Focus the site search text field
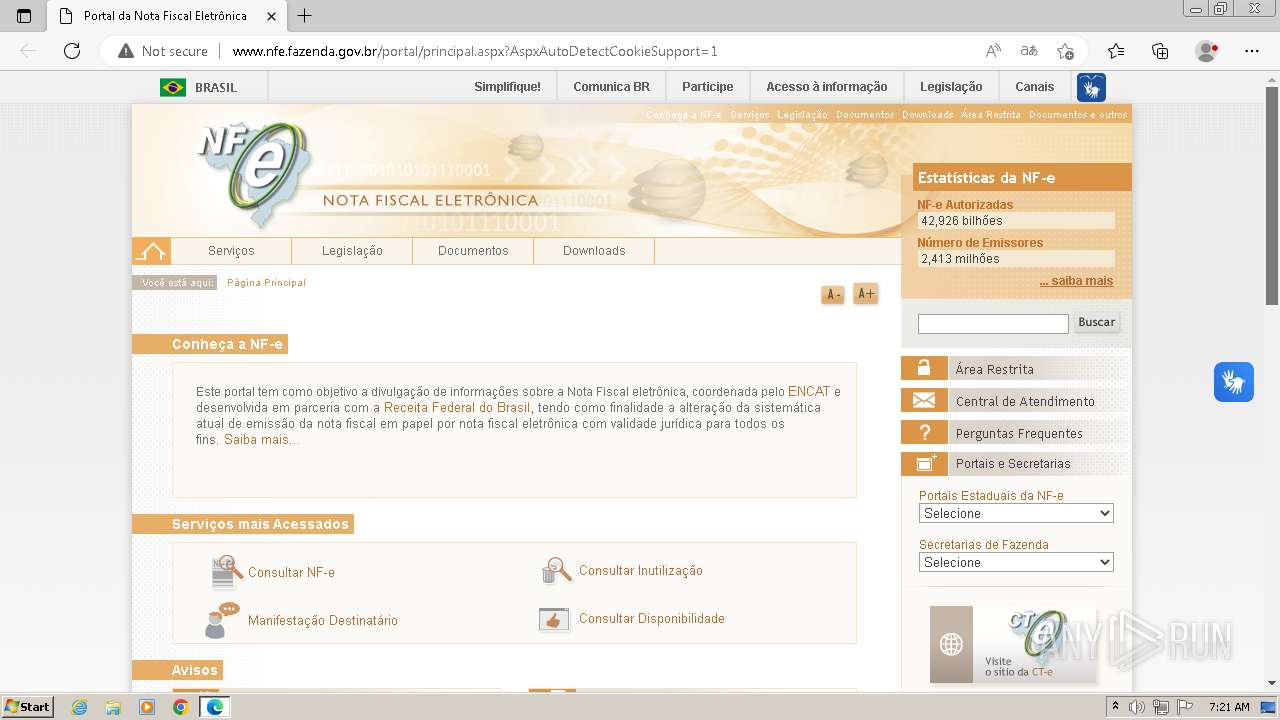The image size is (1280, 720). [993, 323]
